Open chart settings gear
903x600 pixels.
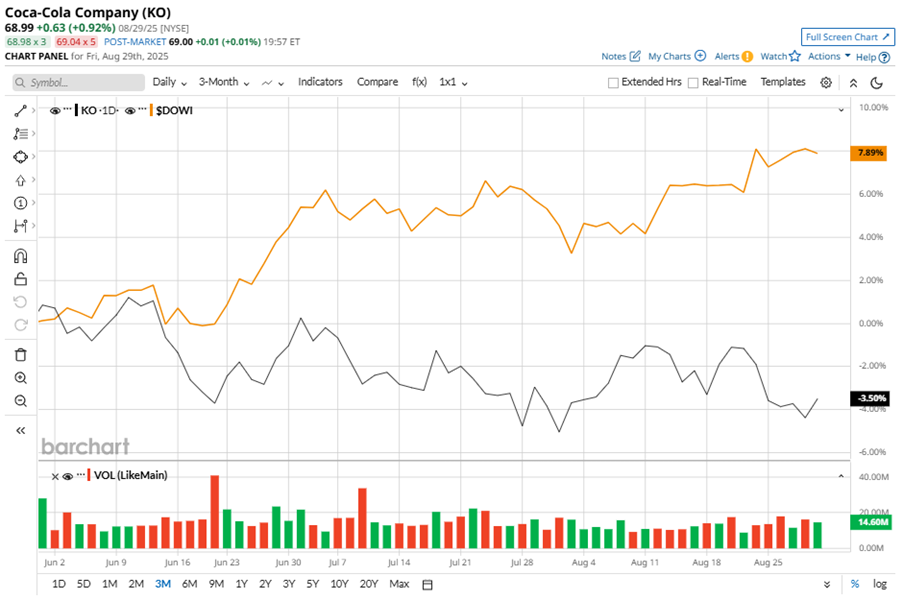[x=826, y=83]
